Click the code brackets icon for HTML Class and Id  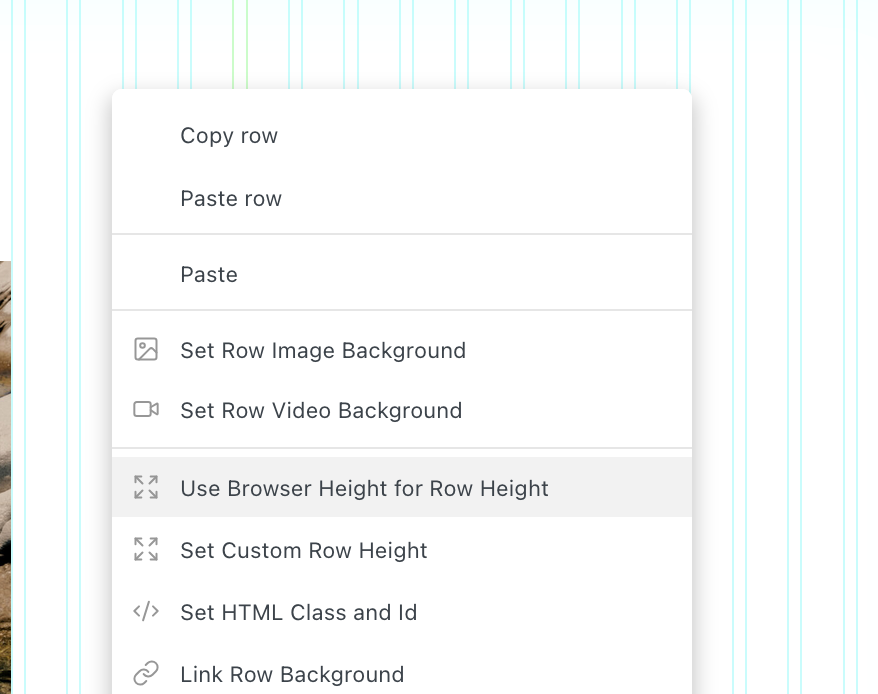pyautogui.click(x=146, y=612)
